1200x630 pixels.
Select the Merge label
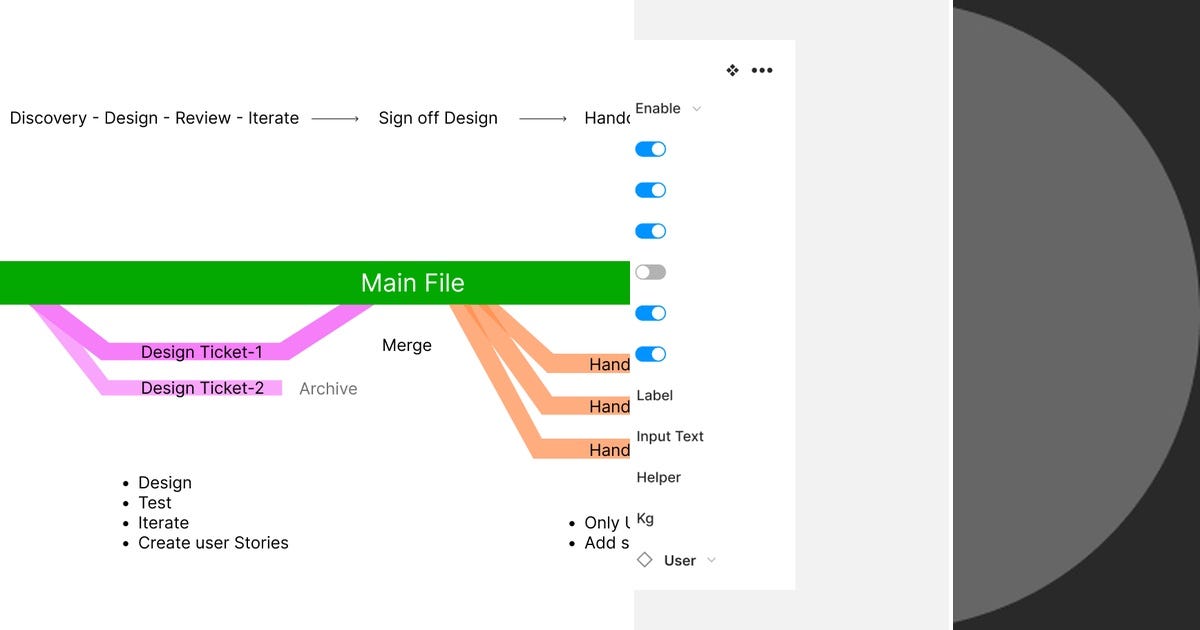click(x=406, y=345)
